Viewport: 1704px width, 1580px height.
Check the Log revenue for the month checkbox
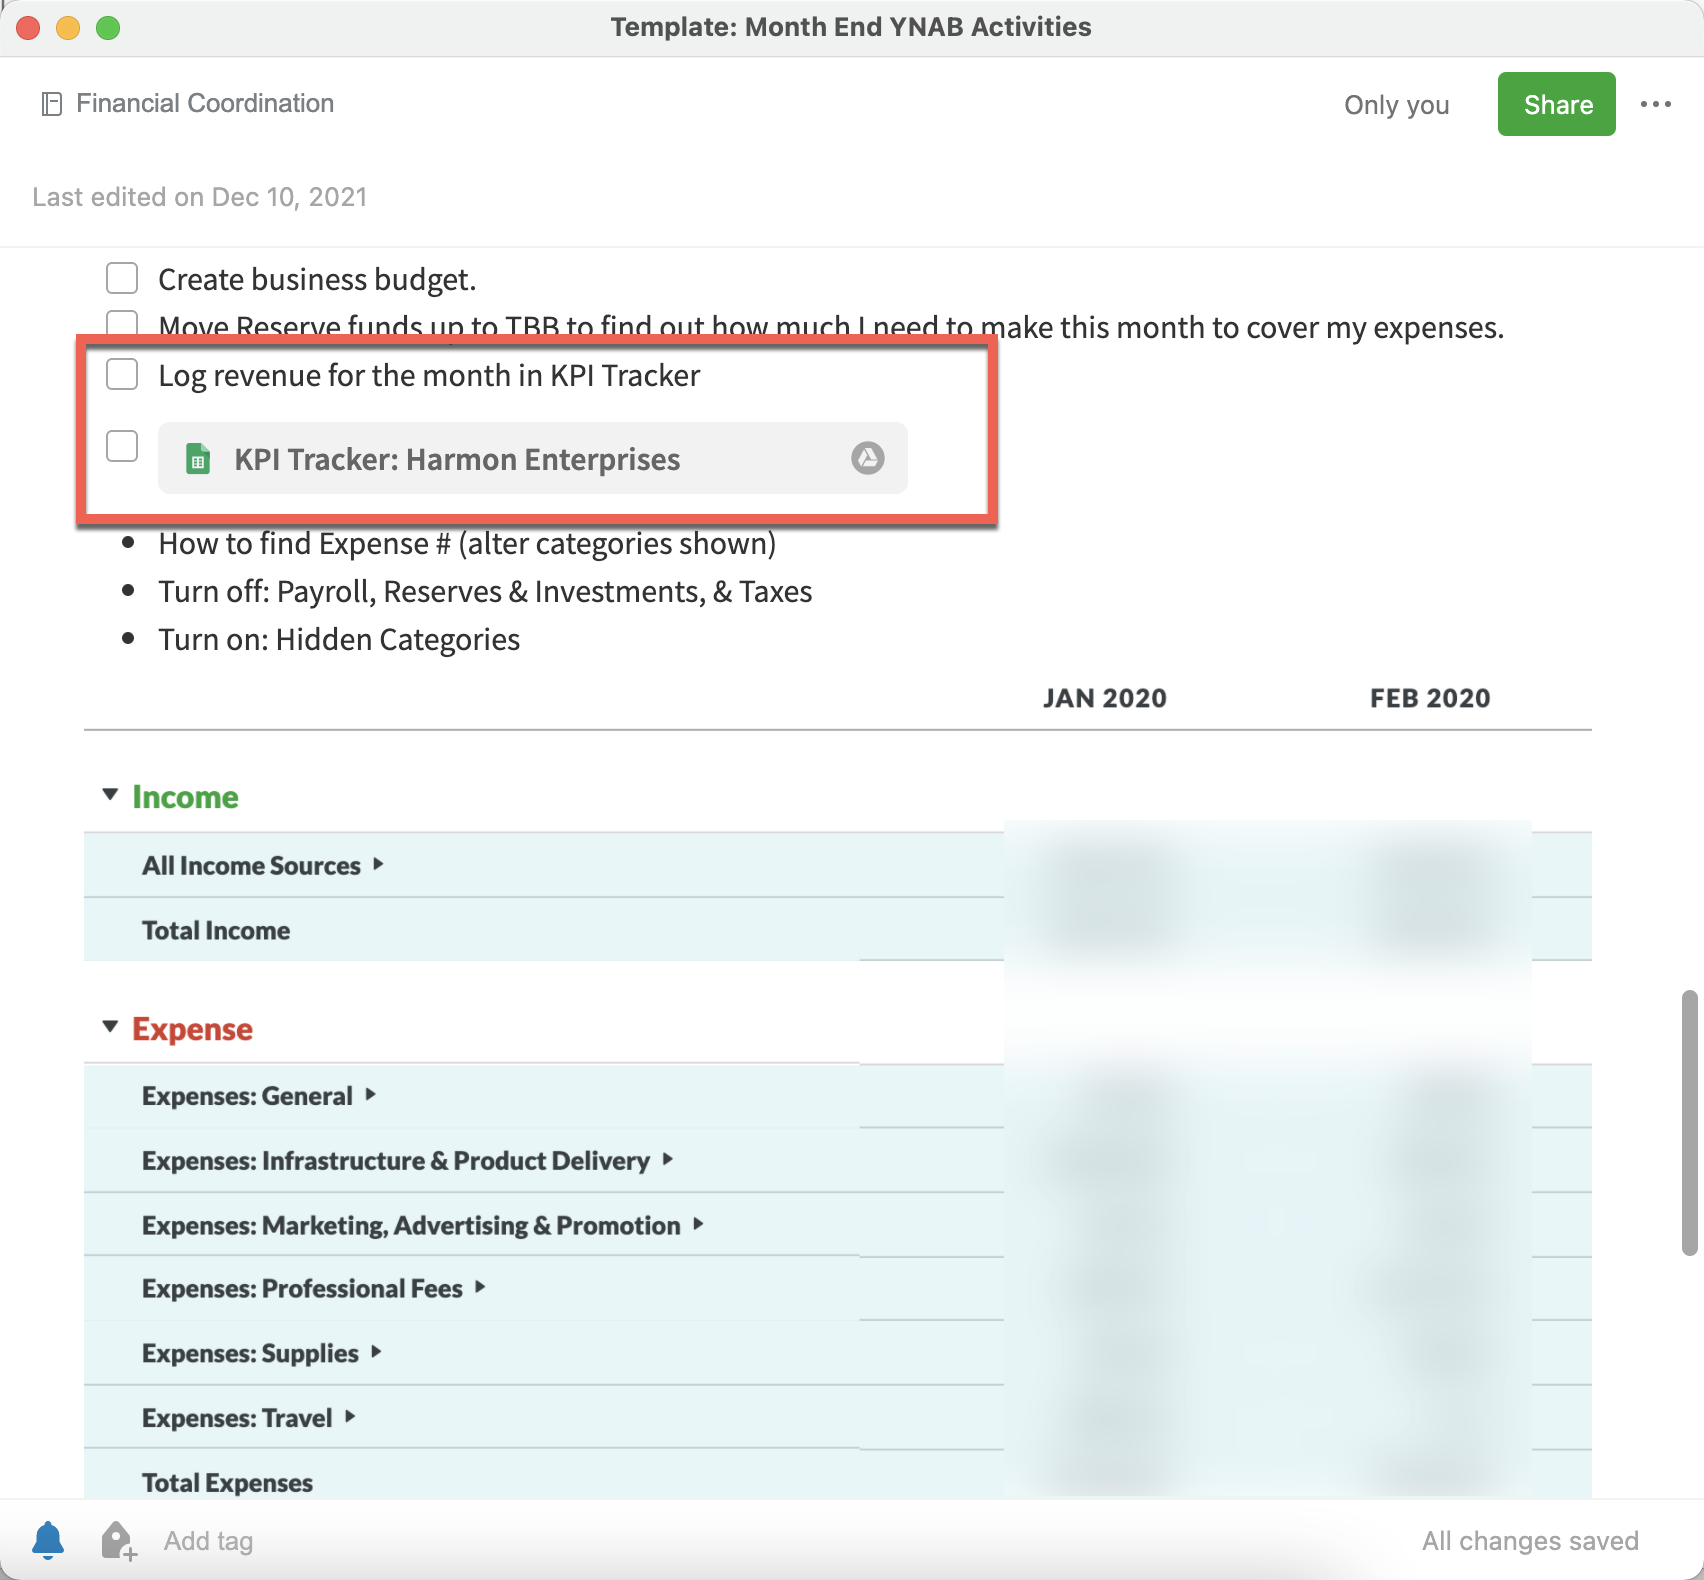121,374
